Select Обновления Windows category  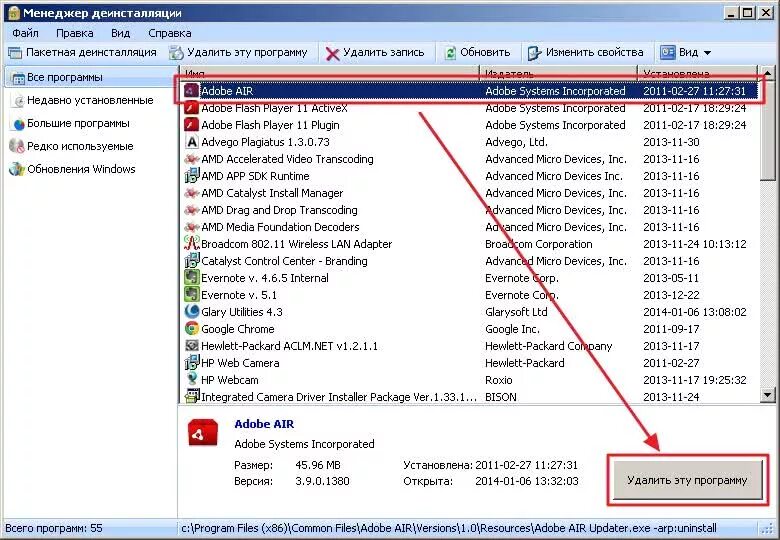81,169
